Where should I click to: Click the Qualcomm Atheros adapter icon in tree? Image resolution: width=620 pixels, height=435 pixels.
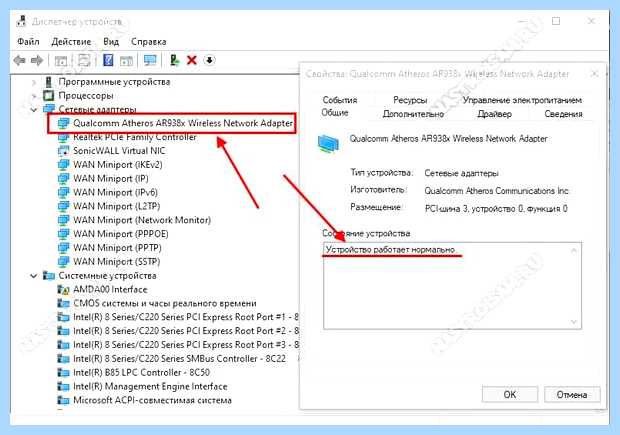(x=63, y=123)
